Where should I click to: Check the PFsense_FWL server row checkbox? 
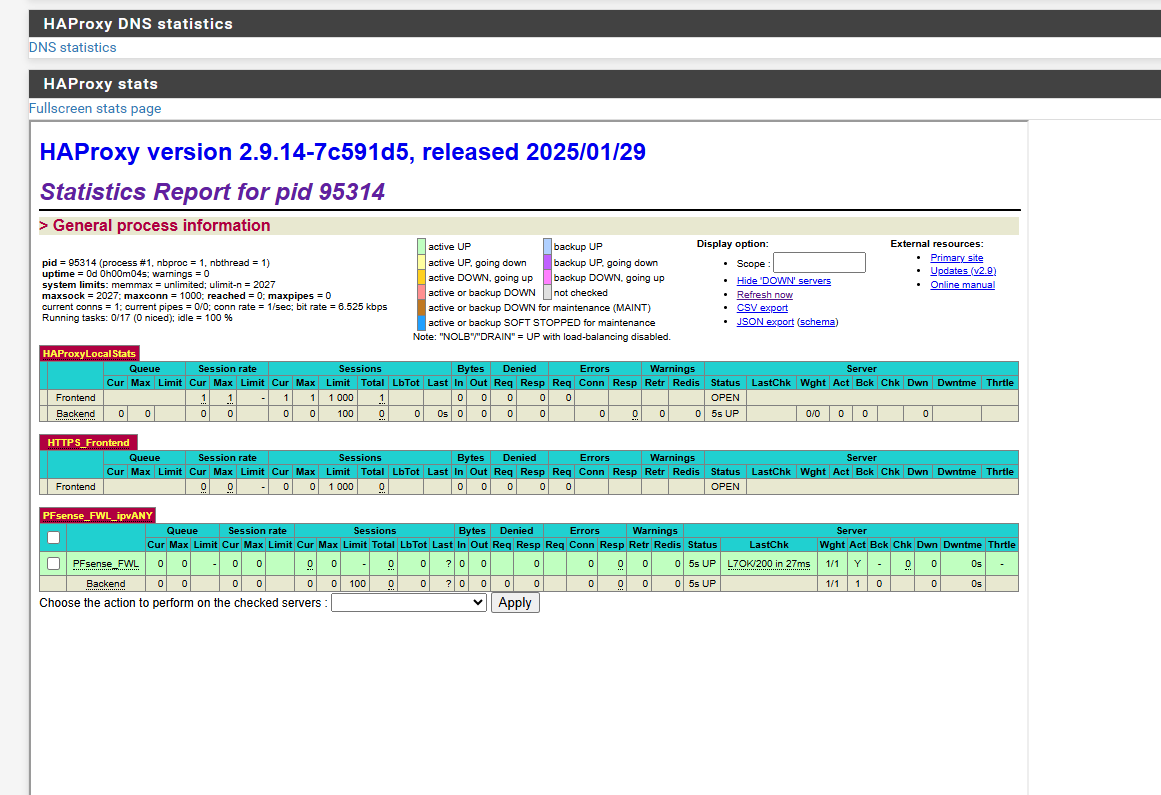(x=53, y=563)
